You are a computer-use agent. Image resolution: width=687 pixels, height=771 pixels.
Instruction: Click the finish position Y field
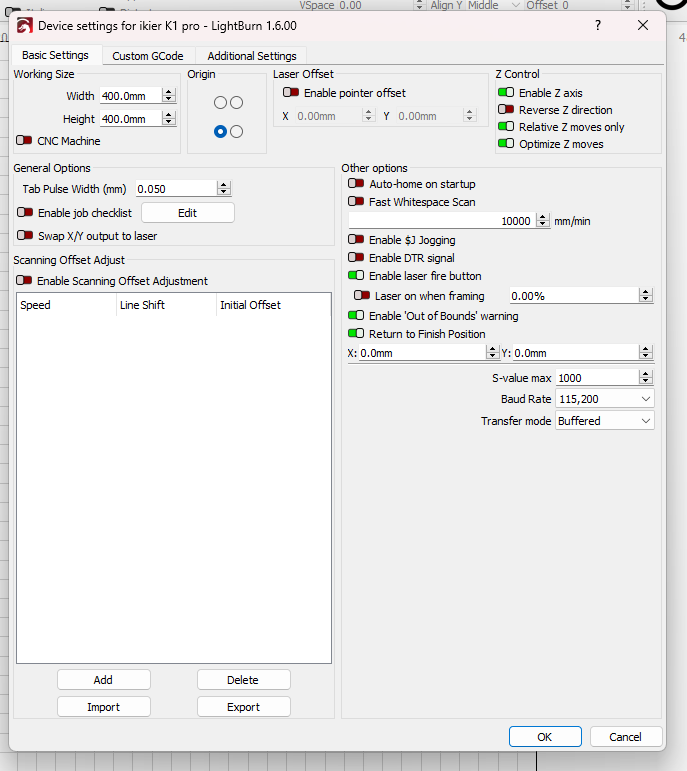click(576, 353)
